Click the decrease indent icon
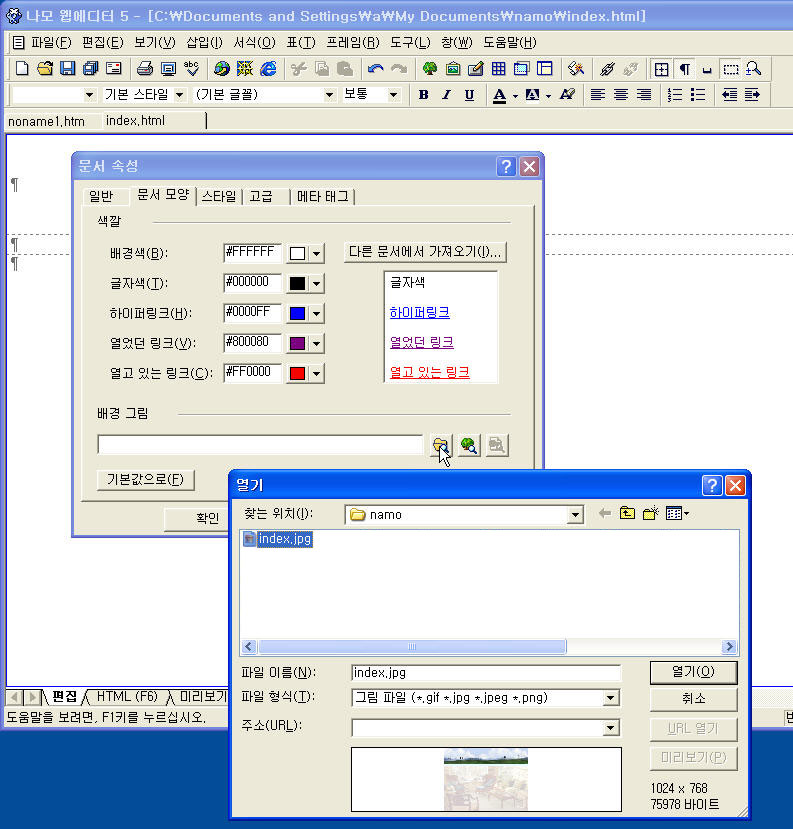The height and width of the screenshot is (829, 793). tap(729, 95)
